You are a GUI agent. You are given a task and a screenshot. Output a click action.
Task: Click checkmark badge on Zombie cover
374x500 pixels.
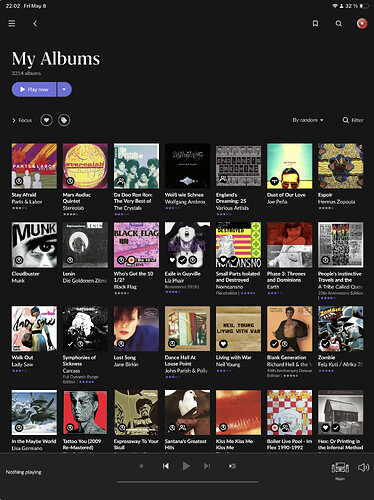click(325, 344)
